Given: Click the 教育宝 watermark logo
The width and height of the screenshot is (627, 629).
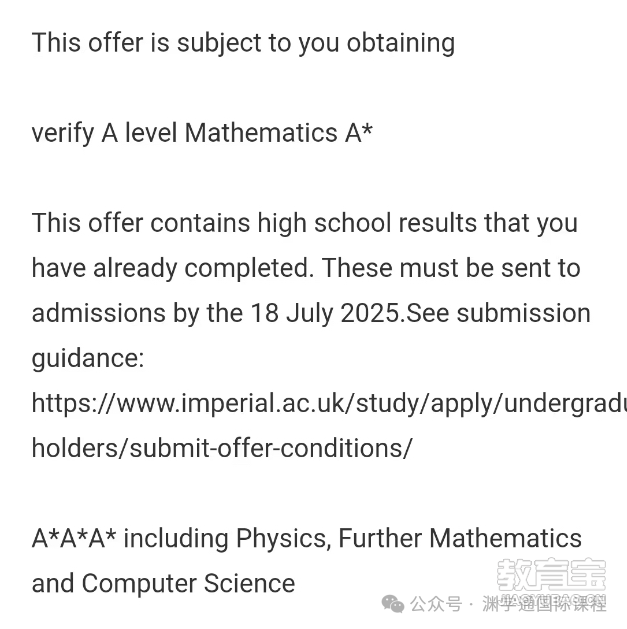Looking at the screenshot, I should click(552, 576).
